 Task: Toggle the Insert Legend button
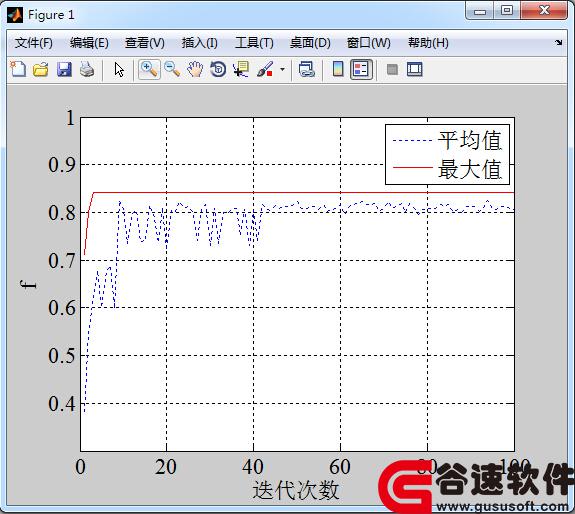click(361, 69)
